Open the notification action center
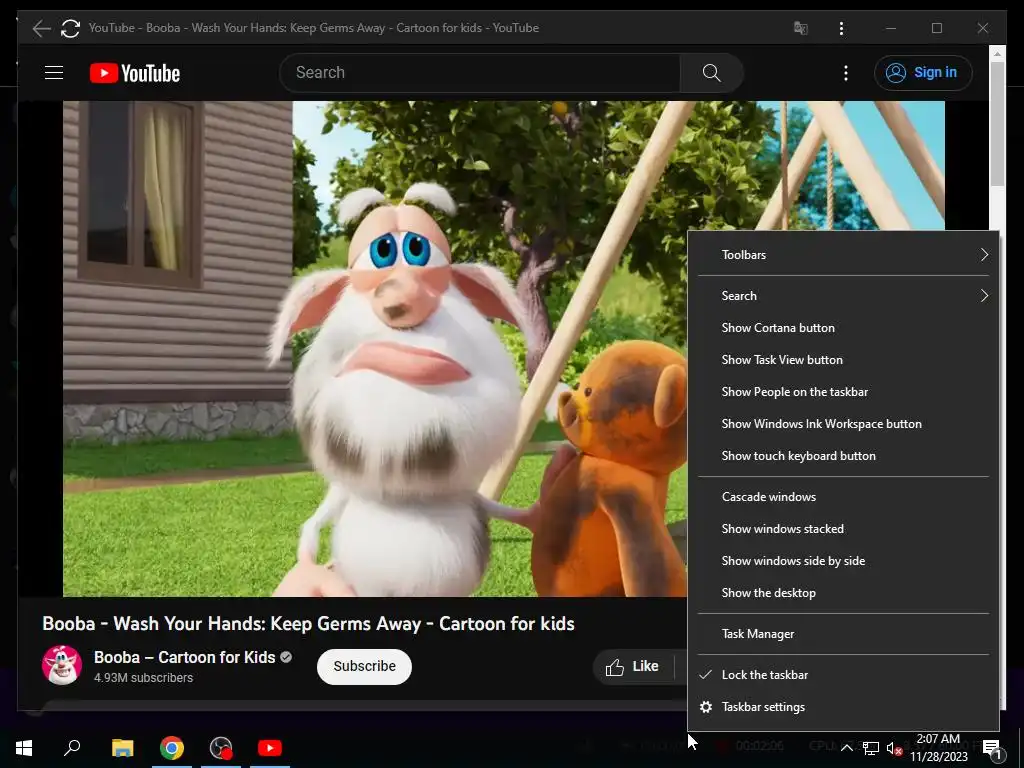This screenshot has height=768, width=1024. tap(992, 749)
